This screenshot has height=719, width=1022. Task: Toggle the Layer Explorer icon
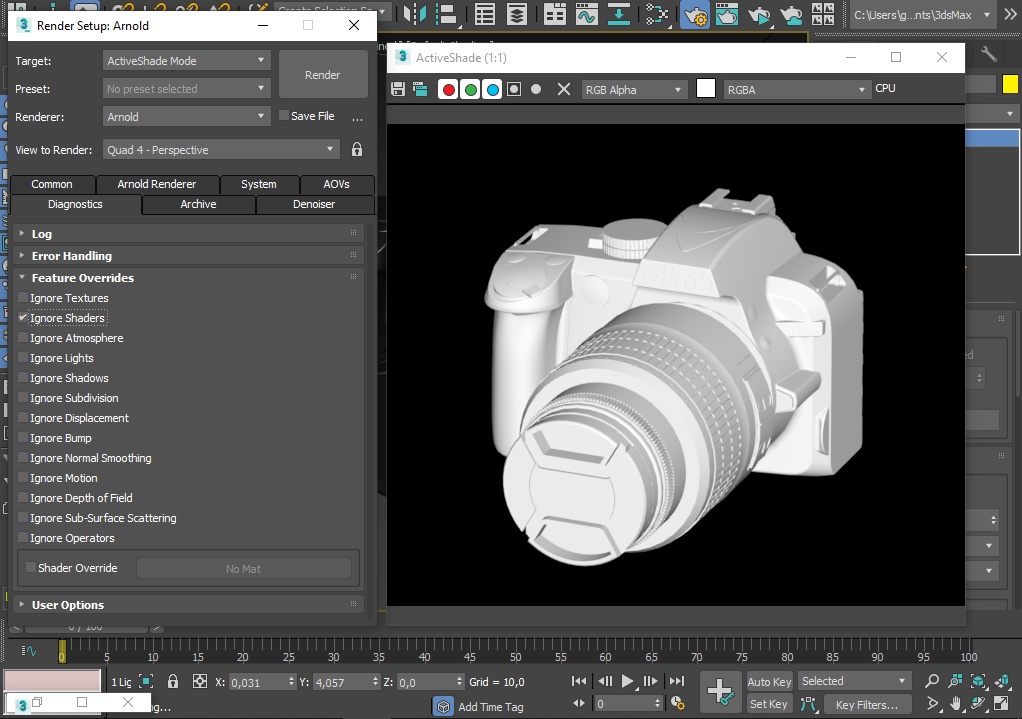[x=517, y=14]
